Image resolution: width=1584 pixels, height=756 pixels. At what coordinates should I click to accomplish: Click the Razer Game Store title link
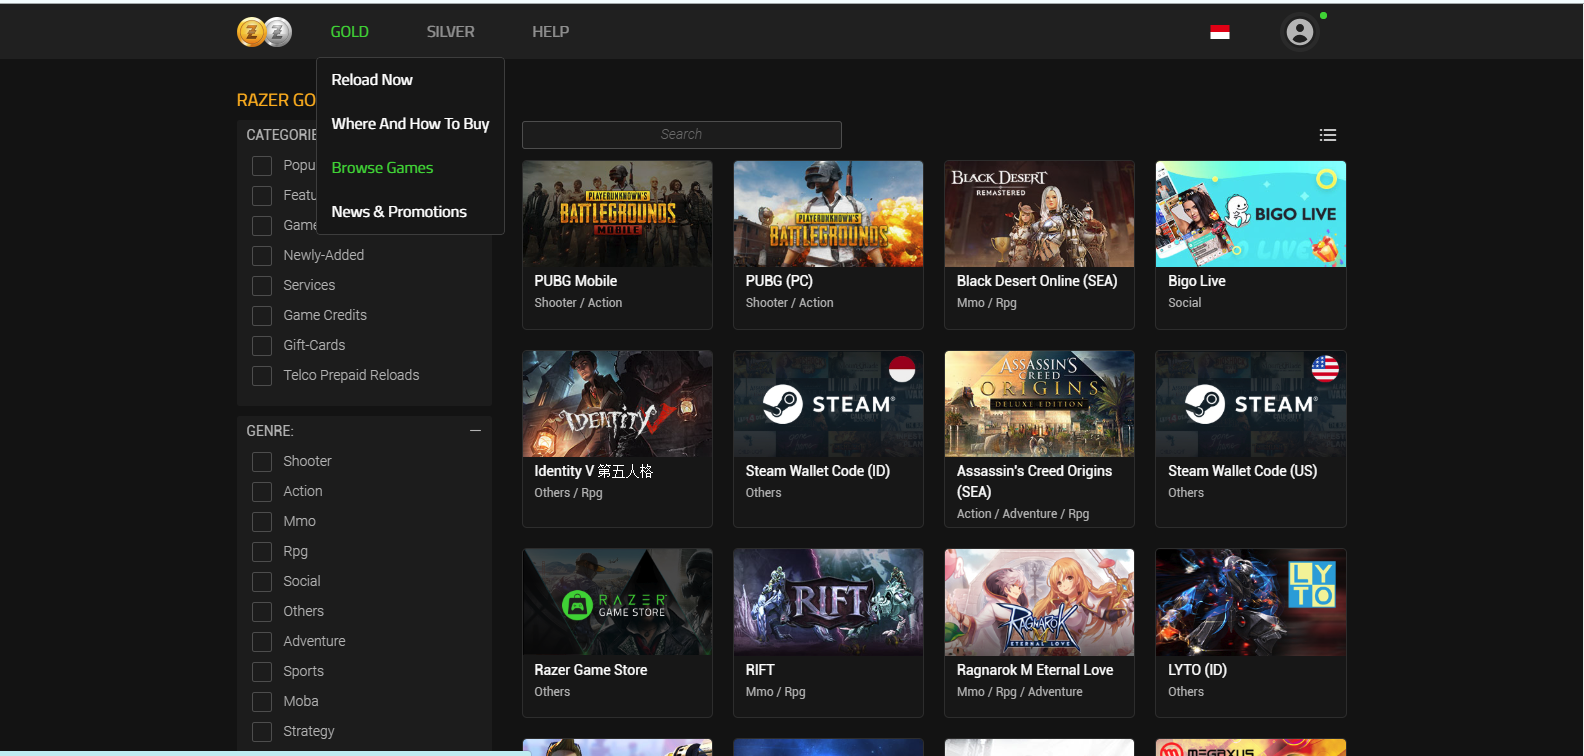[x=590, y=670]
